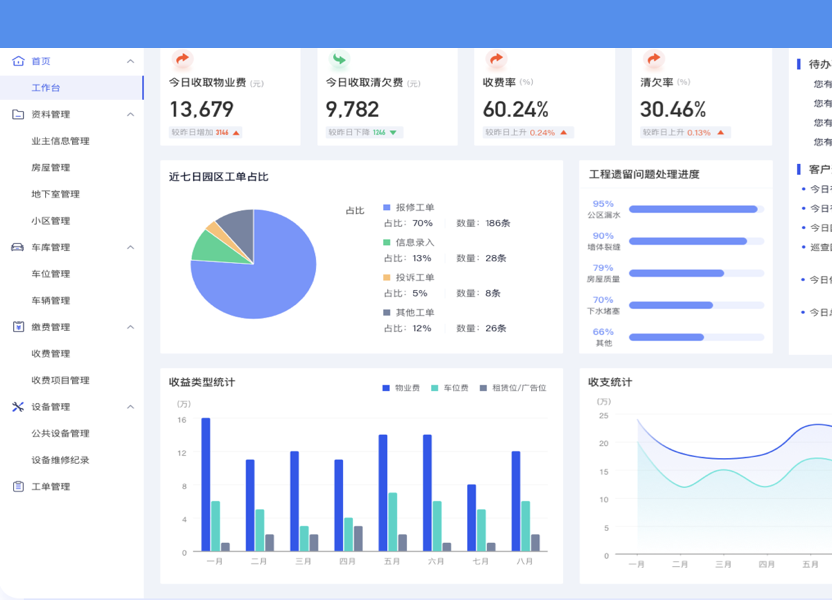Toggle the 物业费 legend in bar chart
The width and height of the screenshot is (832, 600).
[x=401, y=388]
